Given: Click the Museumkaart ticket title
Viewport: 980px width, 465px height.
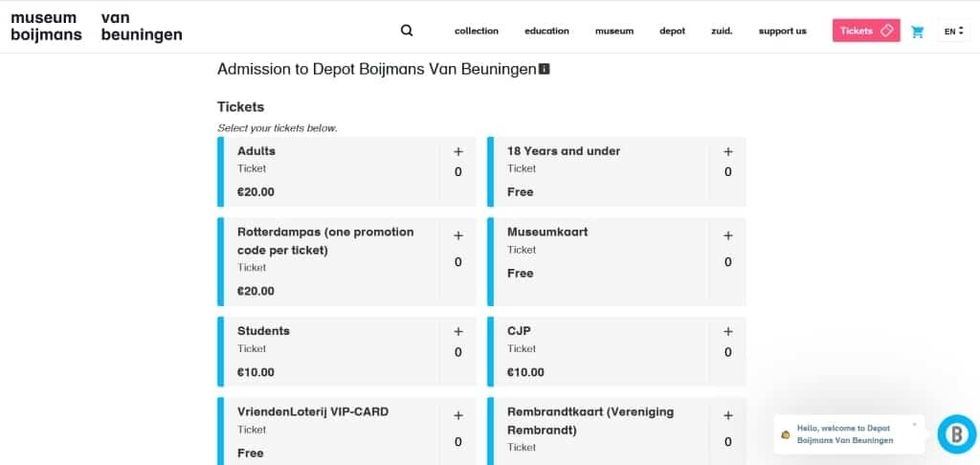Looking at the screenshot, I should pos(548,232).
